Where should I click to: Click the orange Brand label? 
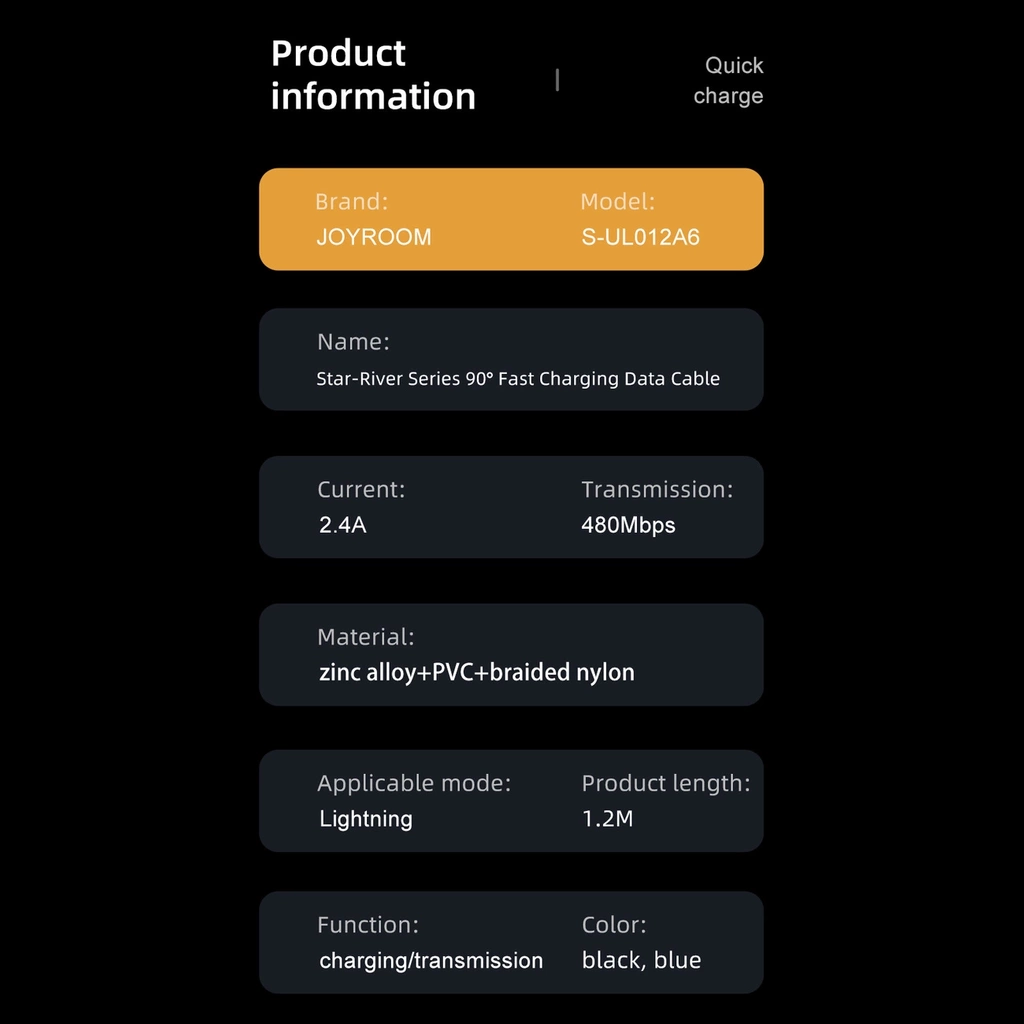tap(351, 201)
